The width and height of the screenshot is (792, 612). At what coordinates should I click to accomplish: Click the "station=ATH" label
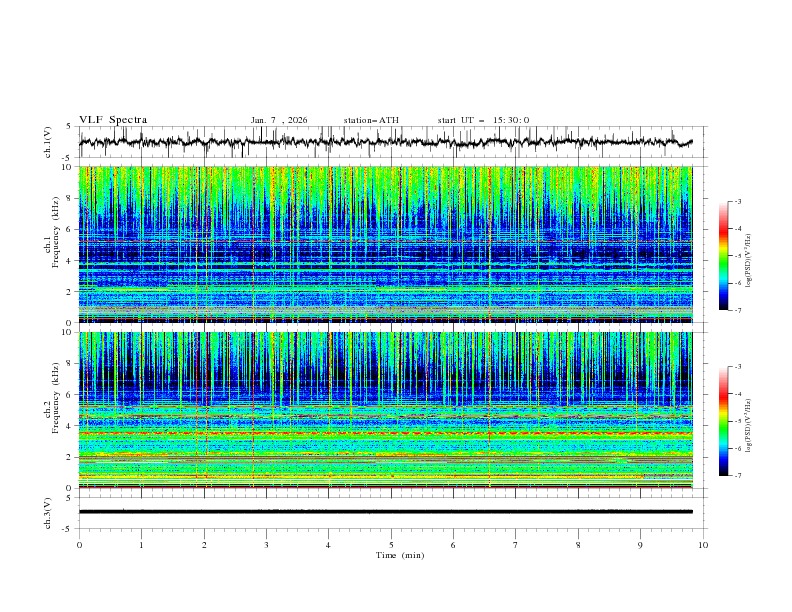tap(371, 120)
